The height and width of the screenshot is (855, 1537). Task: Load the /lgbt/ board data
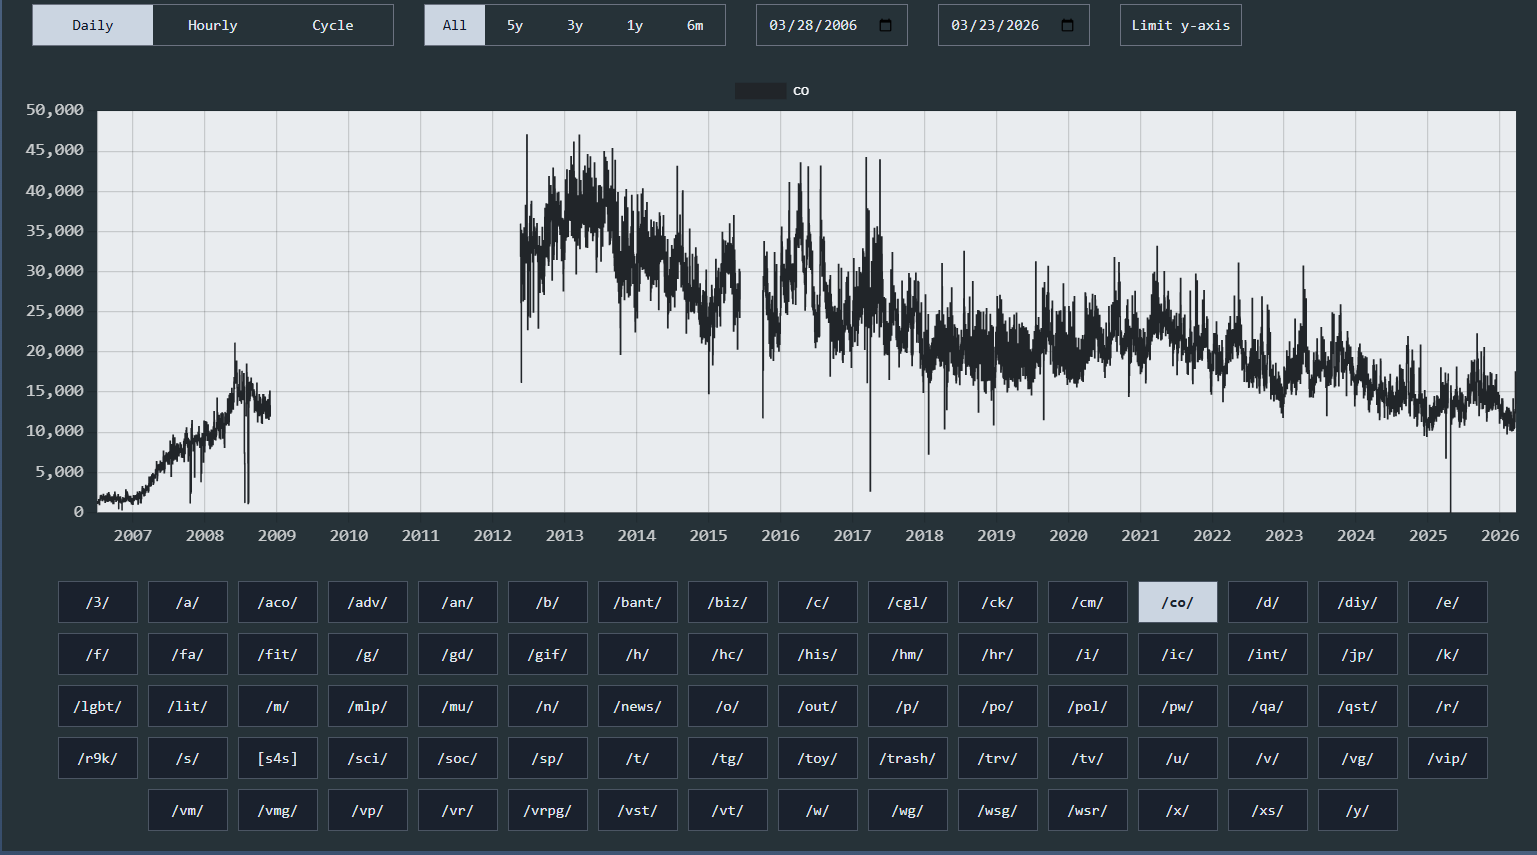[98, 706]
